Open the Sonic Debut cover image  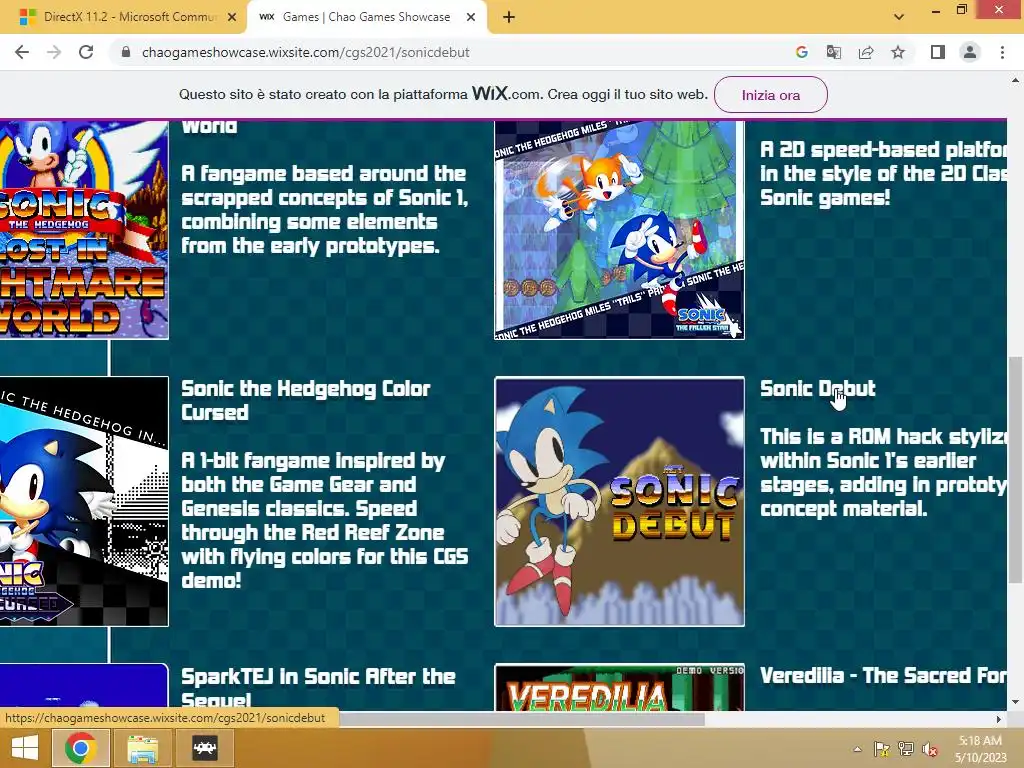[x=619, y=502]
